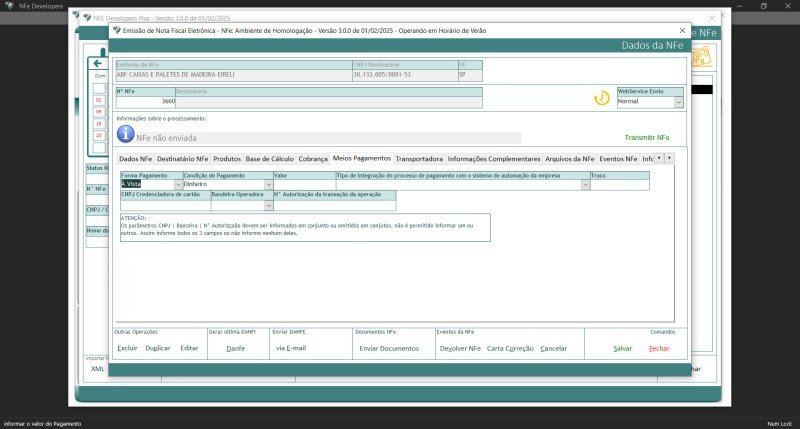The width and height of the screenshot is (800, 429).
Task: Click Transmitir NFe link
Action: click(x=646, y=137)
